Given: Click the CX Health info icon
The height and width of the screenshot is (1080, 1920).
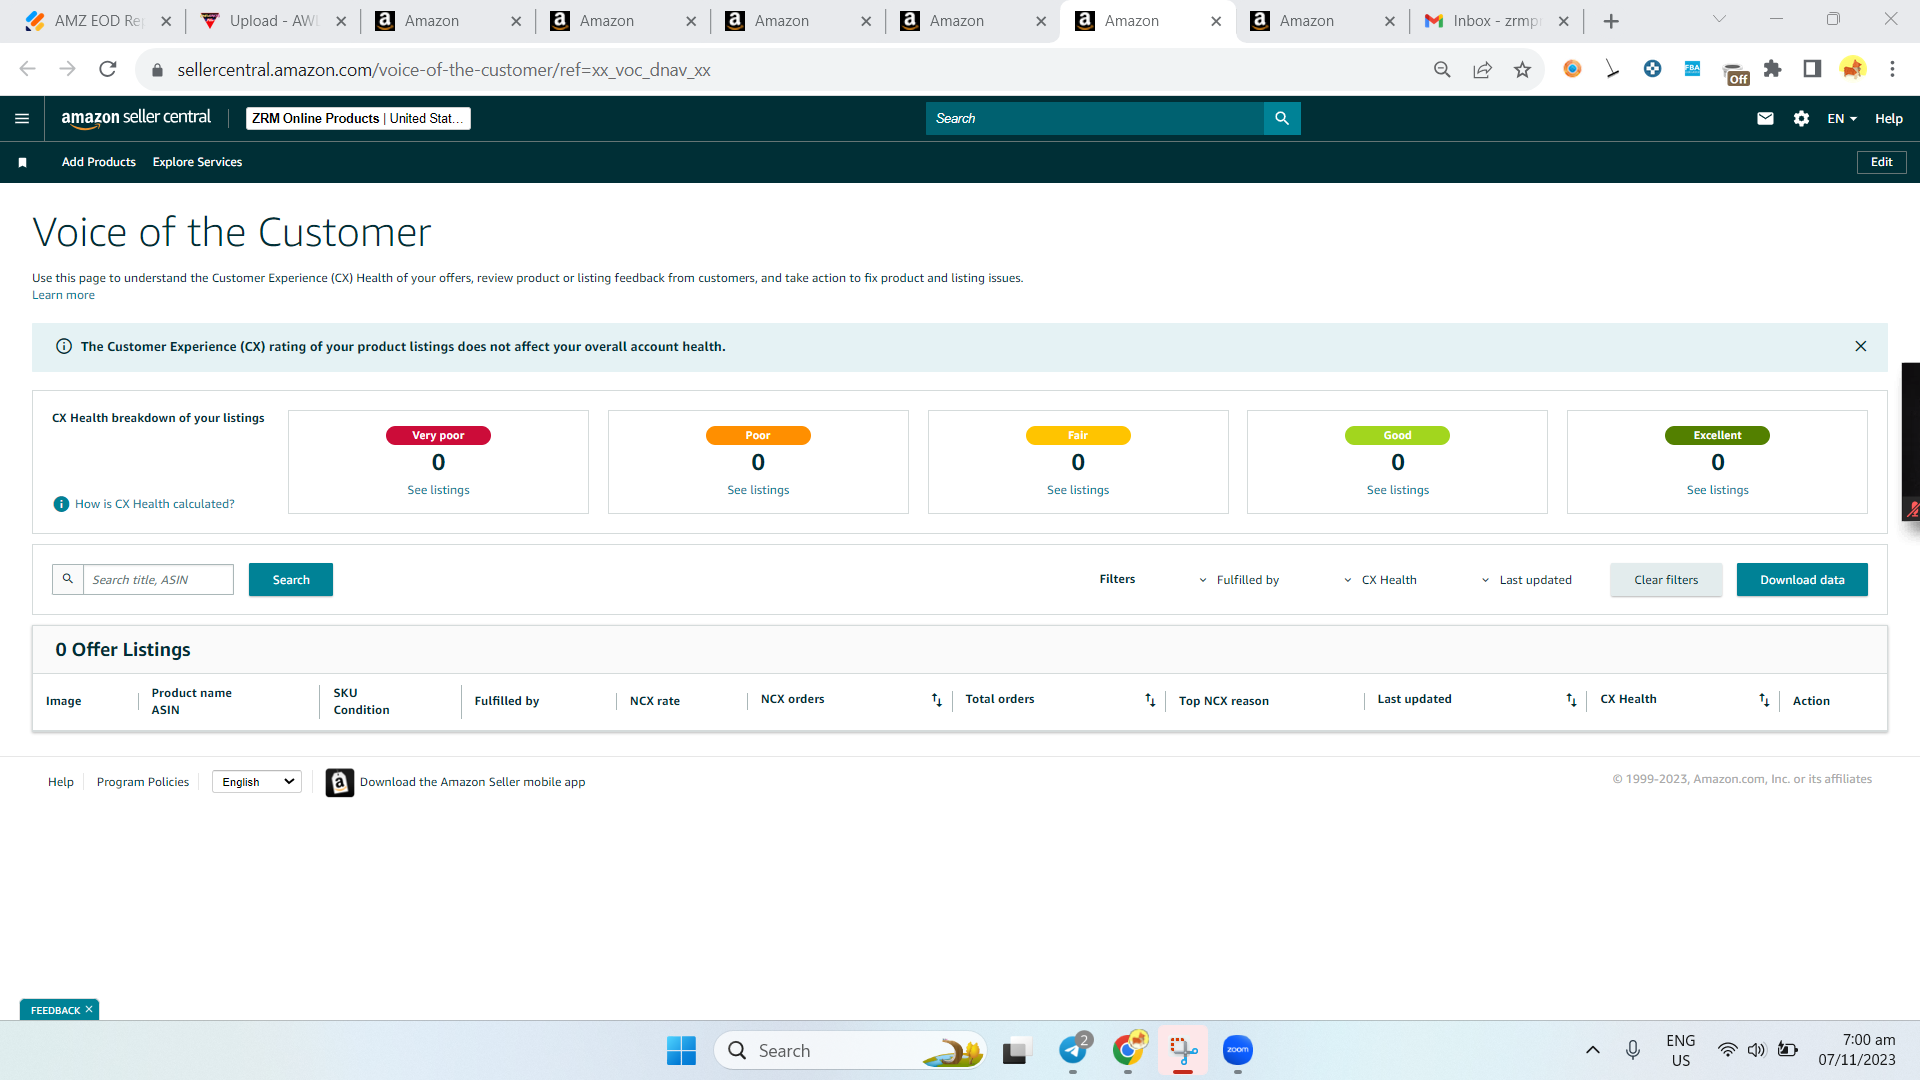Looking at the screenshot, I should (x=61, y=504).
